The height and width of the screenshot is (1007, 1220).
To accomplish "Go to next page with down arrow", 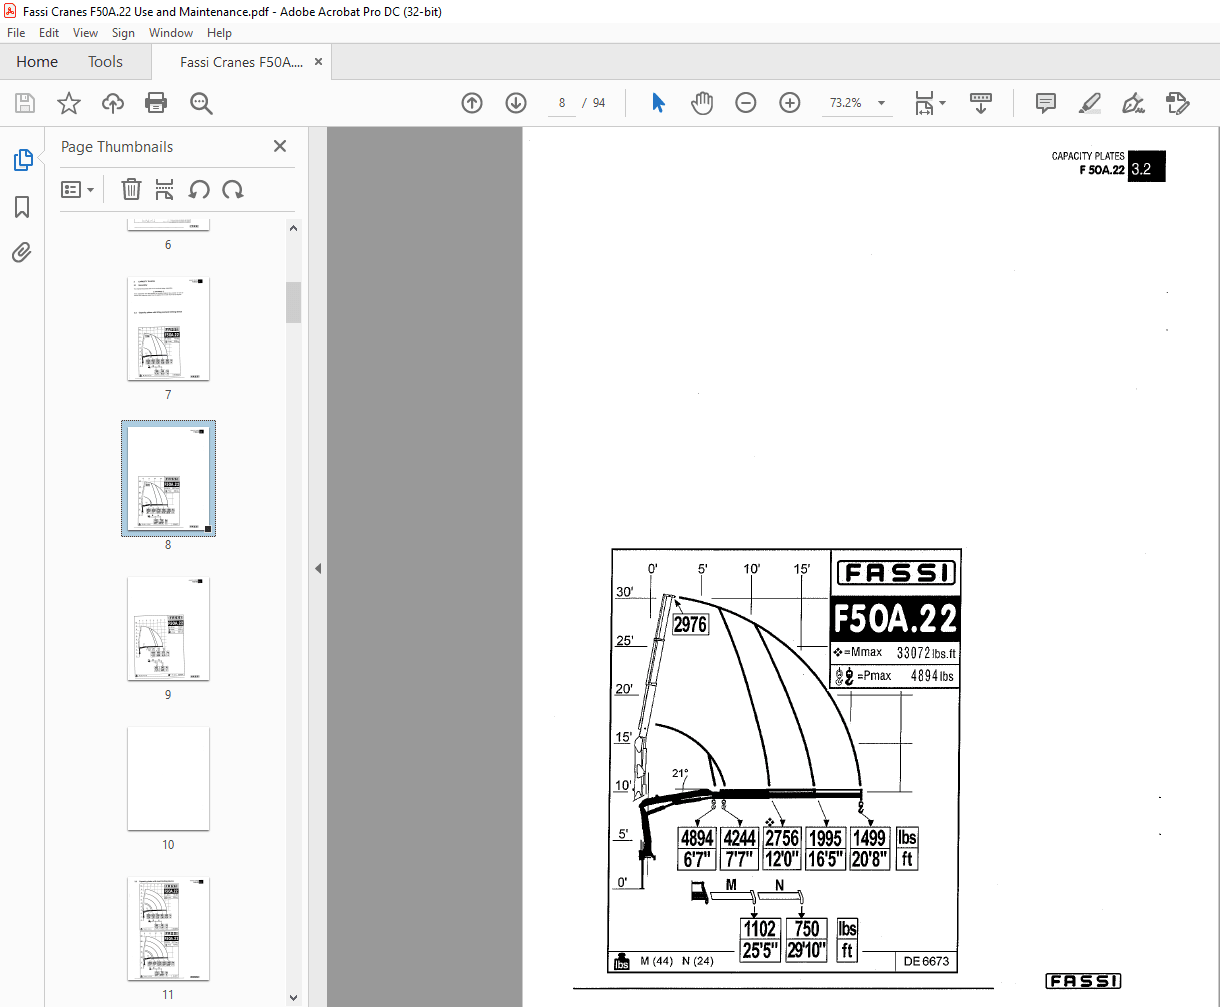I will click(515, 102).
